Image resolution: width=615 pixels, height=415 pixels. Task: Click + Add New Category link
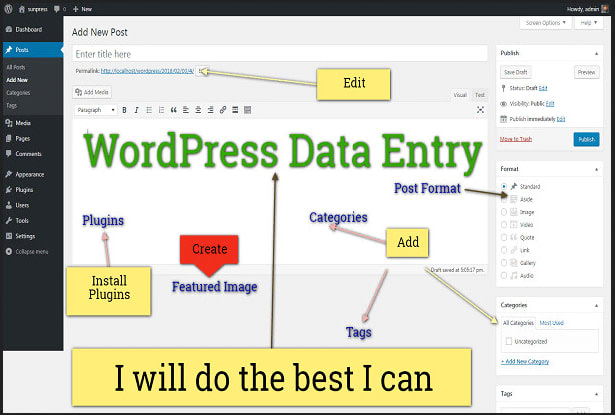[x=525, y=361]
